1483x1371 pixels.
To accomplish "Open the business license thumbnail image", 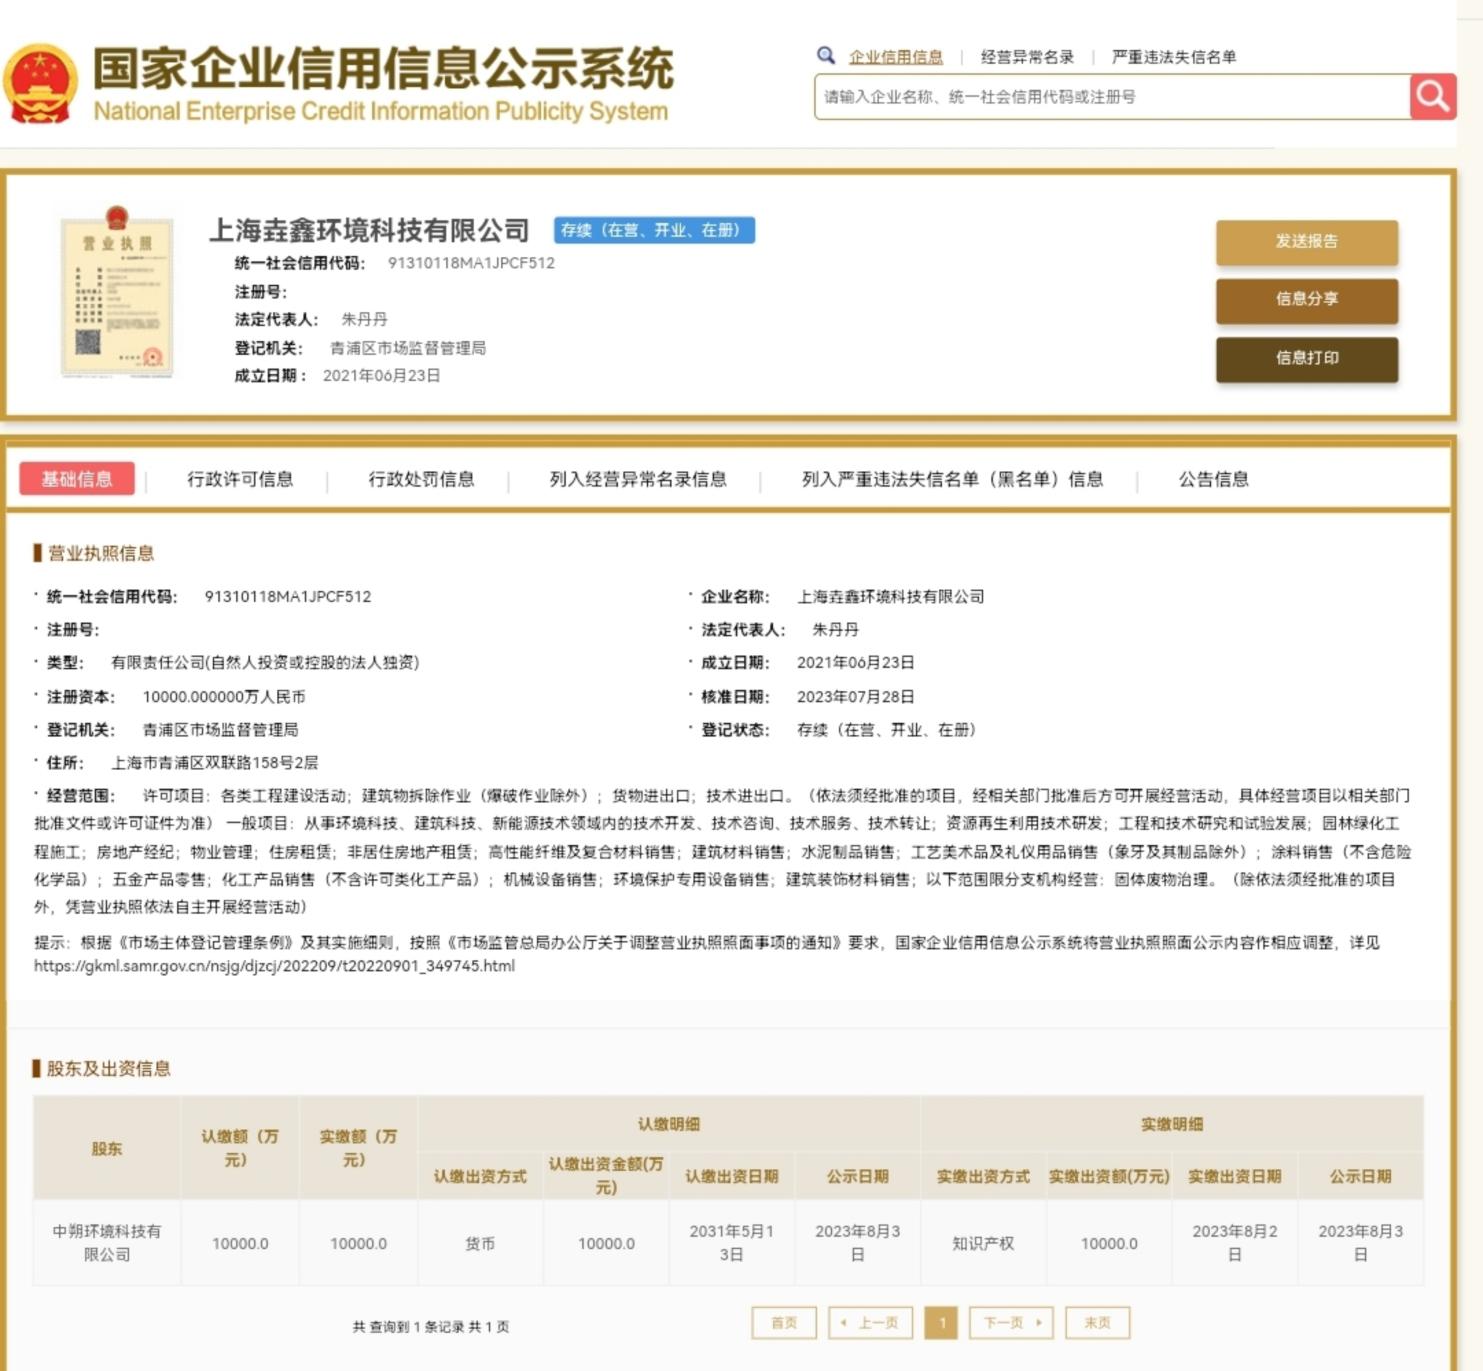I will click(117, 292).
